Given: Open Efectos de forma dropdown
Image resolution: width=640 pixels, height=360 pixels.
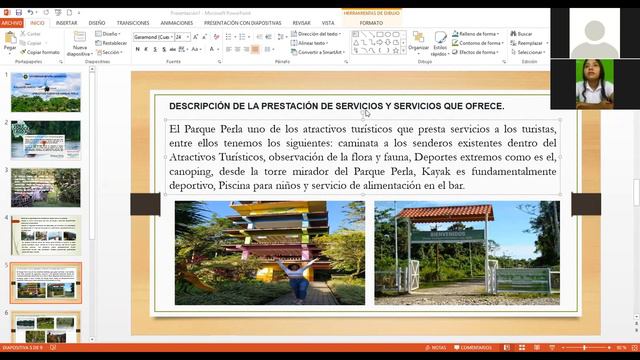Looking at the screenshot, I should click(476, 52).
